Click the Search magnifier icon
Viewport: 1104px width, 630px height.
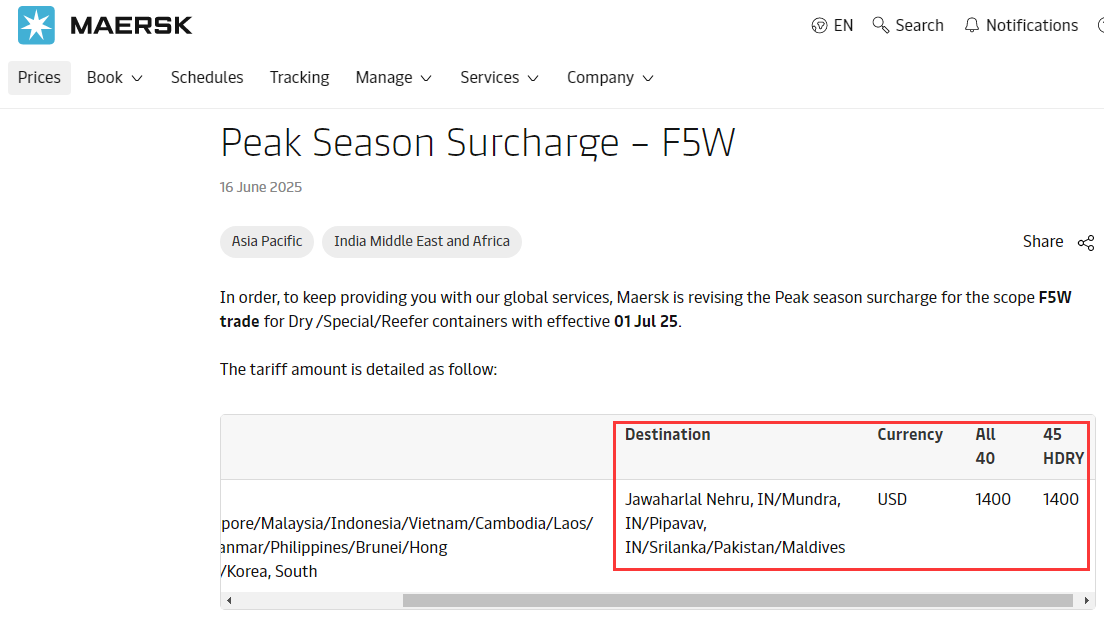point(881,25)
